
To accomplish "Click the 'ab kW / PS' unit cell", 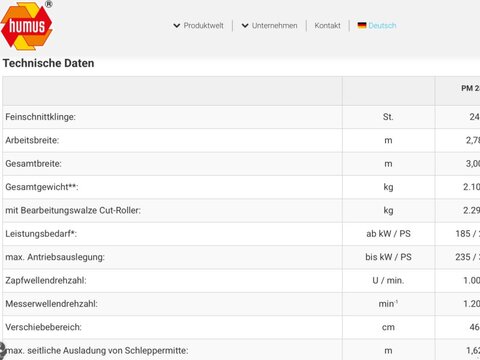I will [x=388, y=234].
